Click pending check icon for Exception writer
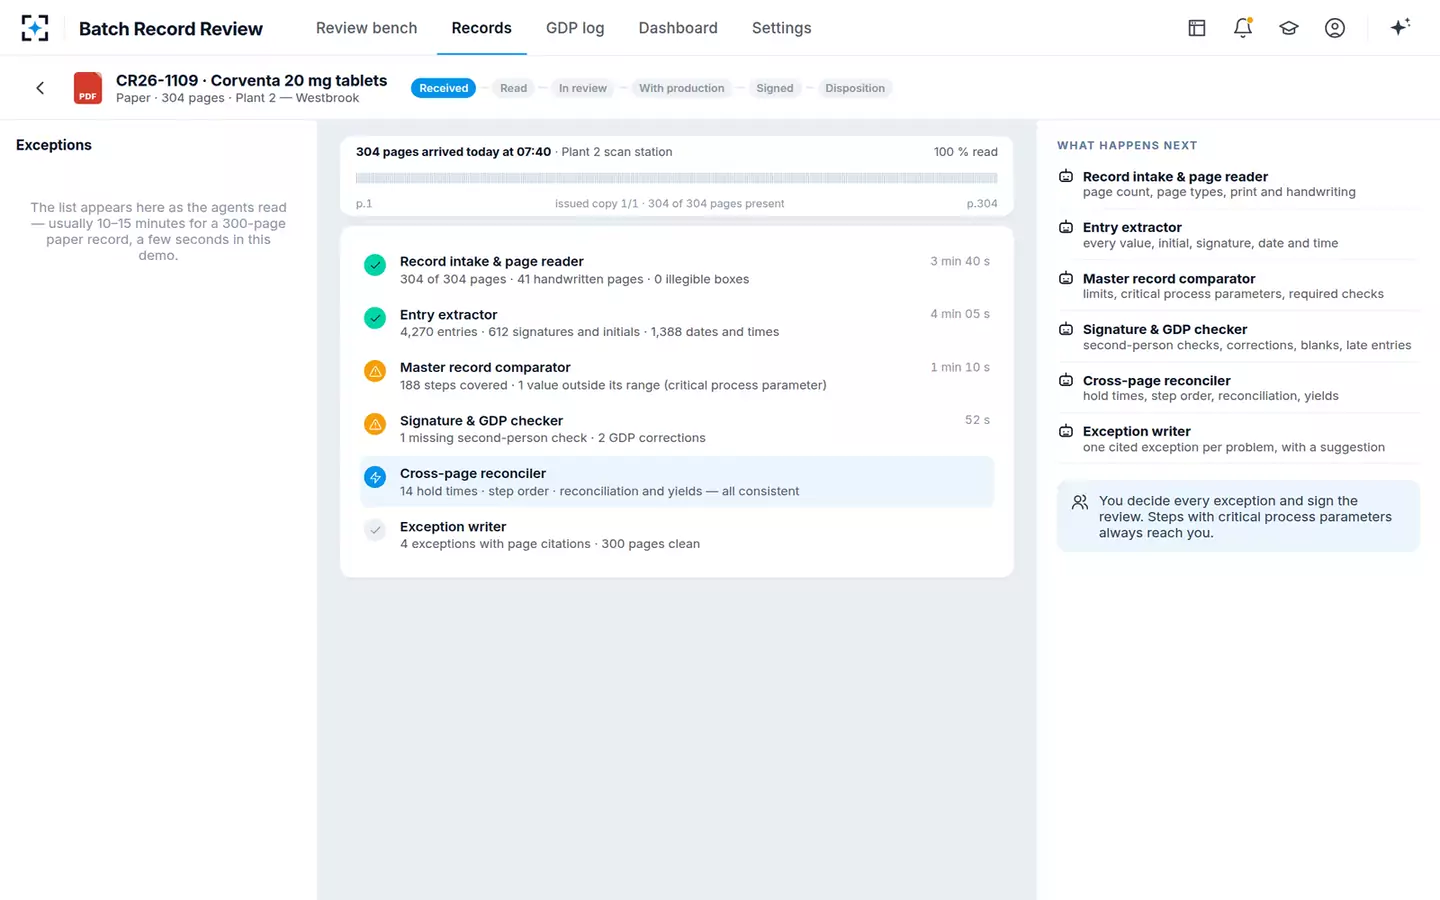 375,530
